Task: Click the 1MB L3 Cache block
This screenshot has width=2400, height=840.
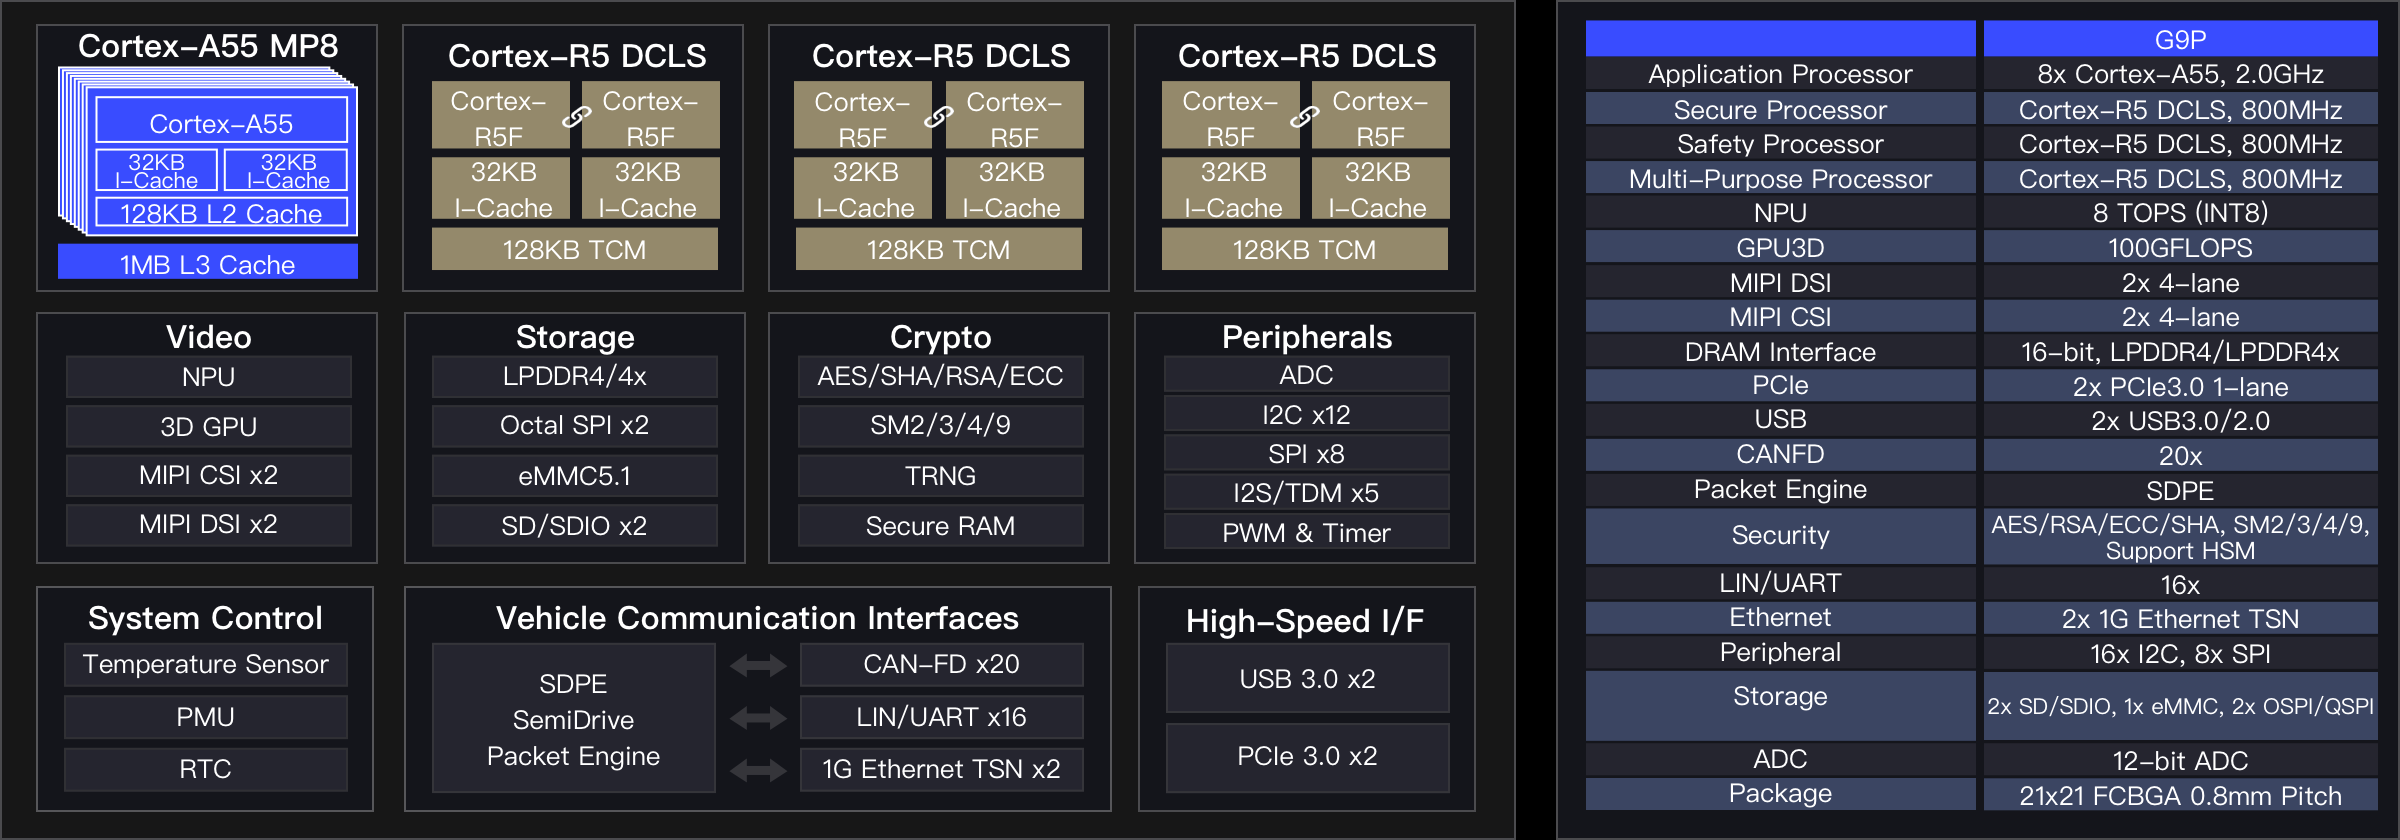Action: tap(208, 263)
